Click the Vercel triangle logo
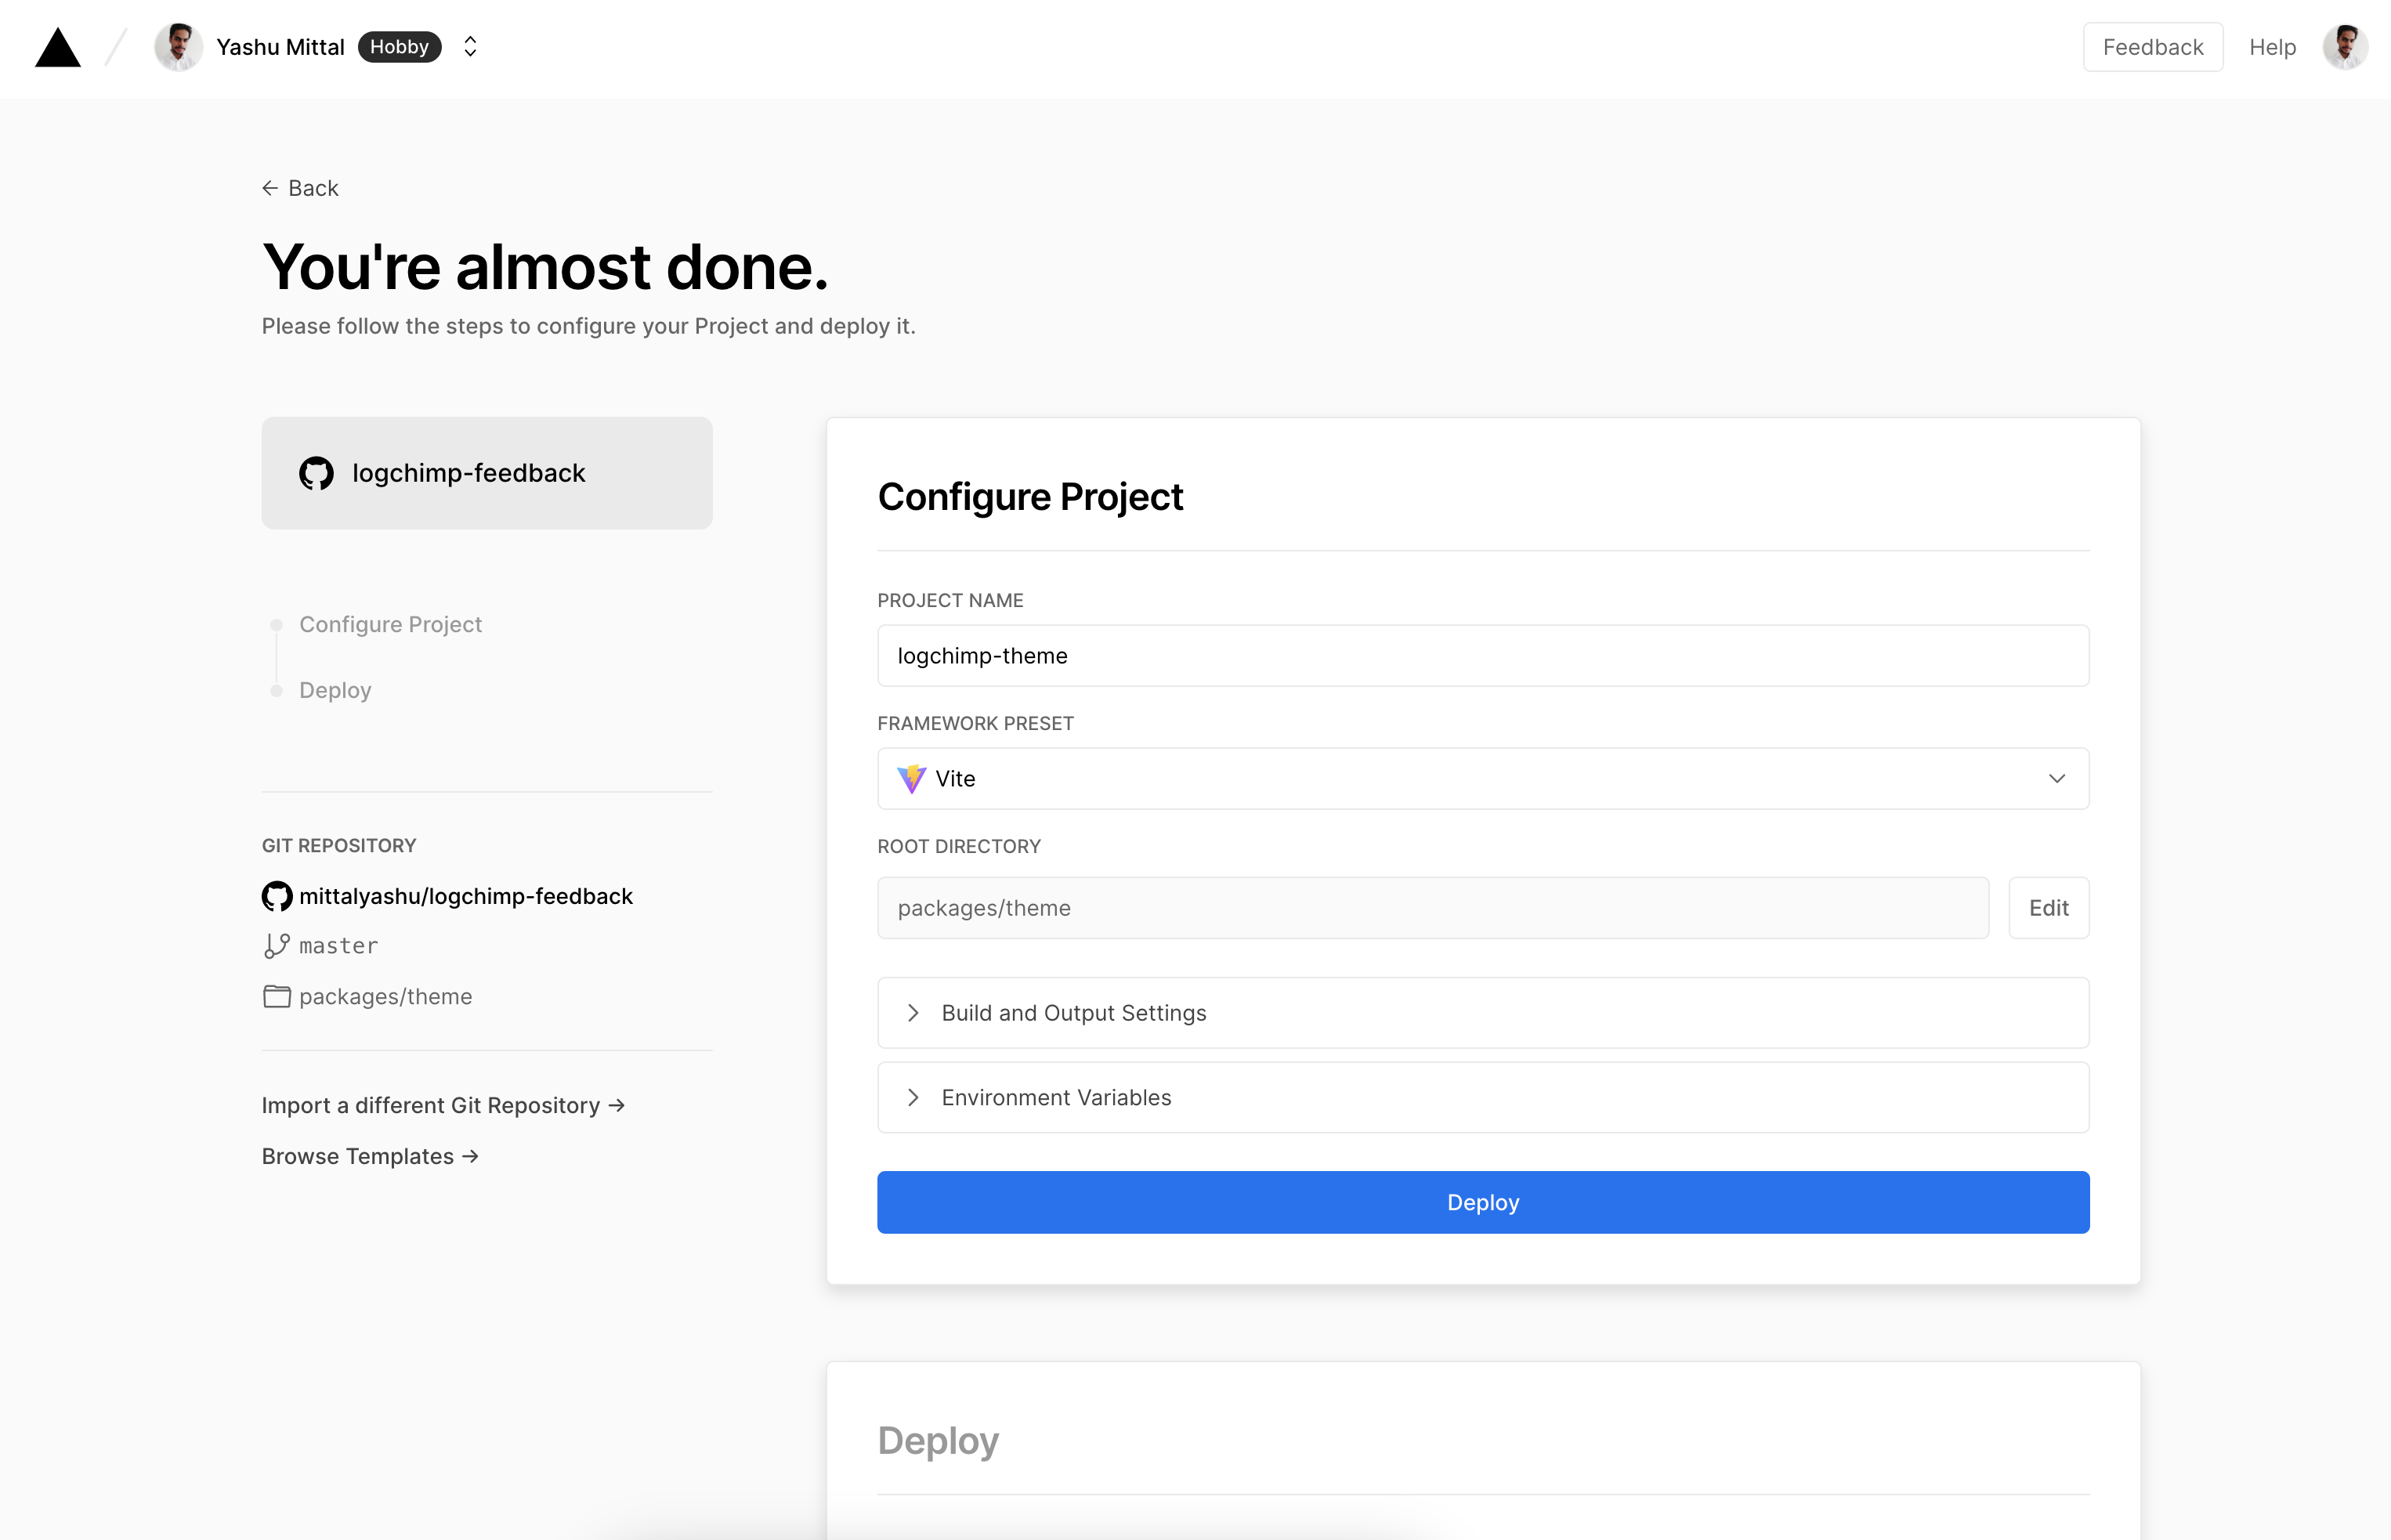Viewport: 2391px width, 1540px height. 57,46
